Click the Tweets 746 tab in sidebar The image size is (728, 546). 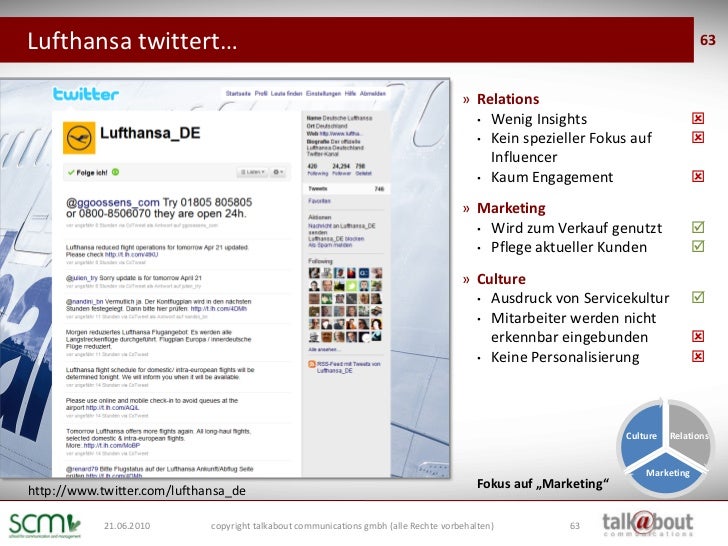coord(346,189)
